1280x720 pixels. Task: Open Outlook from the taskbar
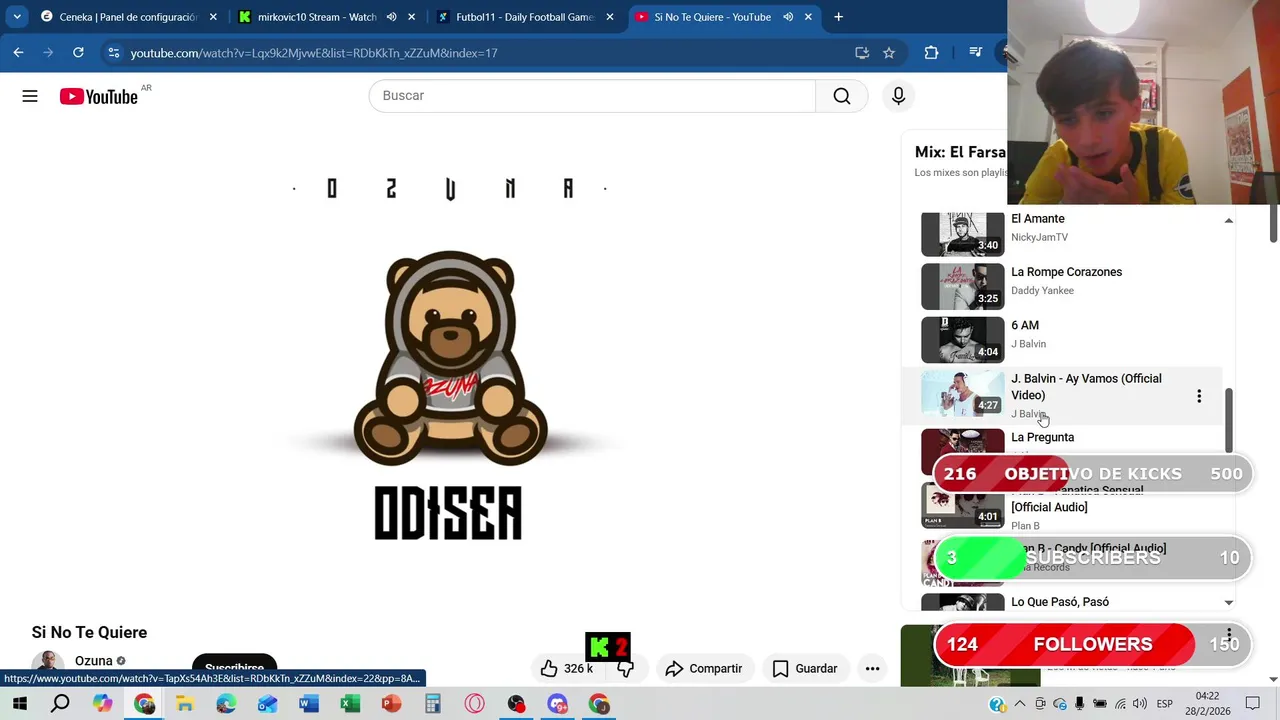point(267,704)
